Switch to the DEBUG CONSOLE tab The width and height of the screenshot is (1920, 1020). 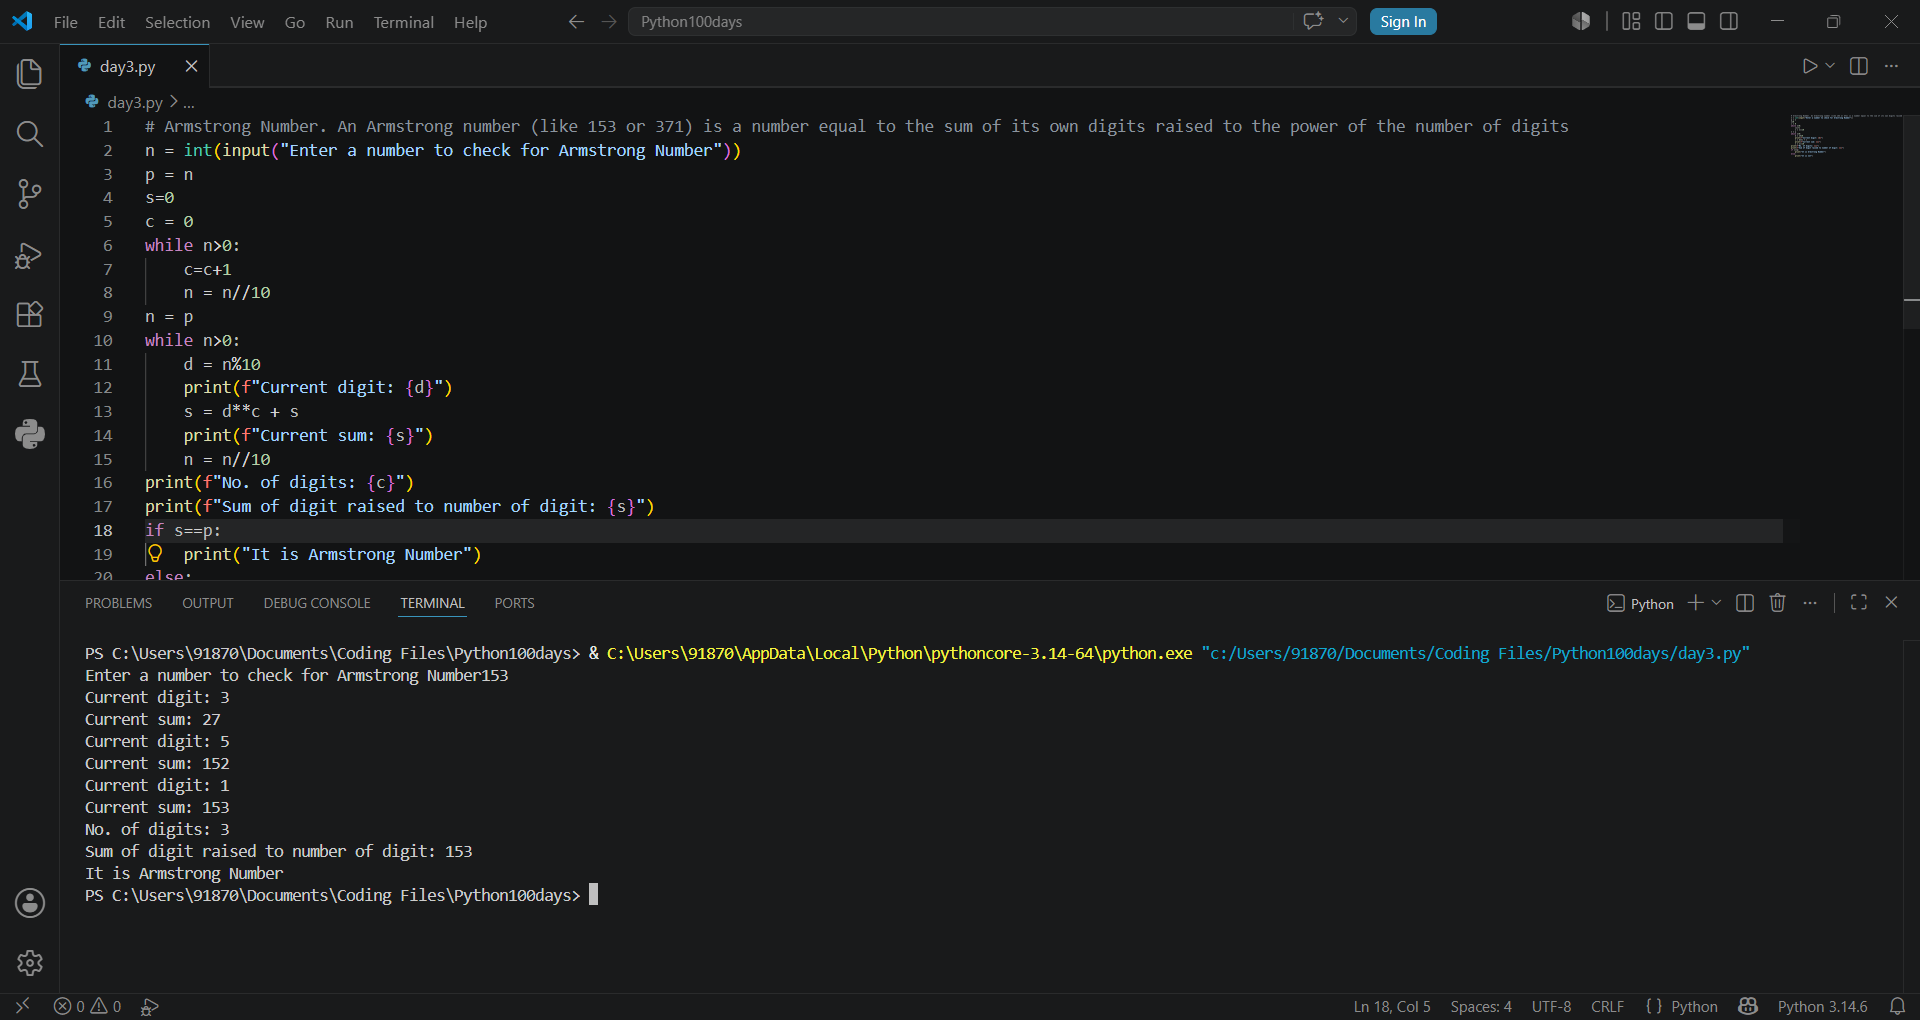click(x=317, y=603)
